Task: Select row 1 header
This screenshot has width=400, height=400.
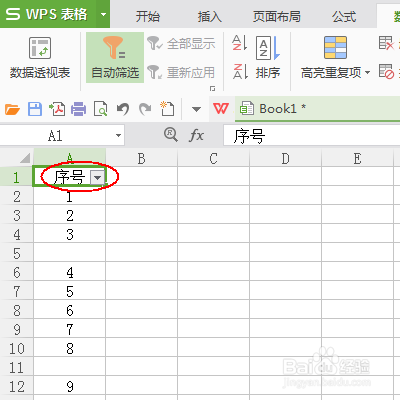Action: pyautogui.click(x=16, y=176)
